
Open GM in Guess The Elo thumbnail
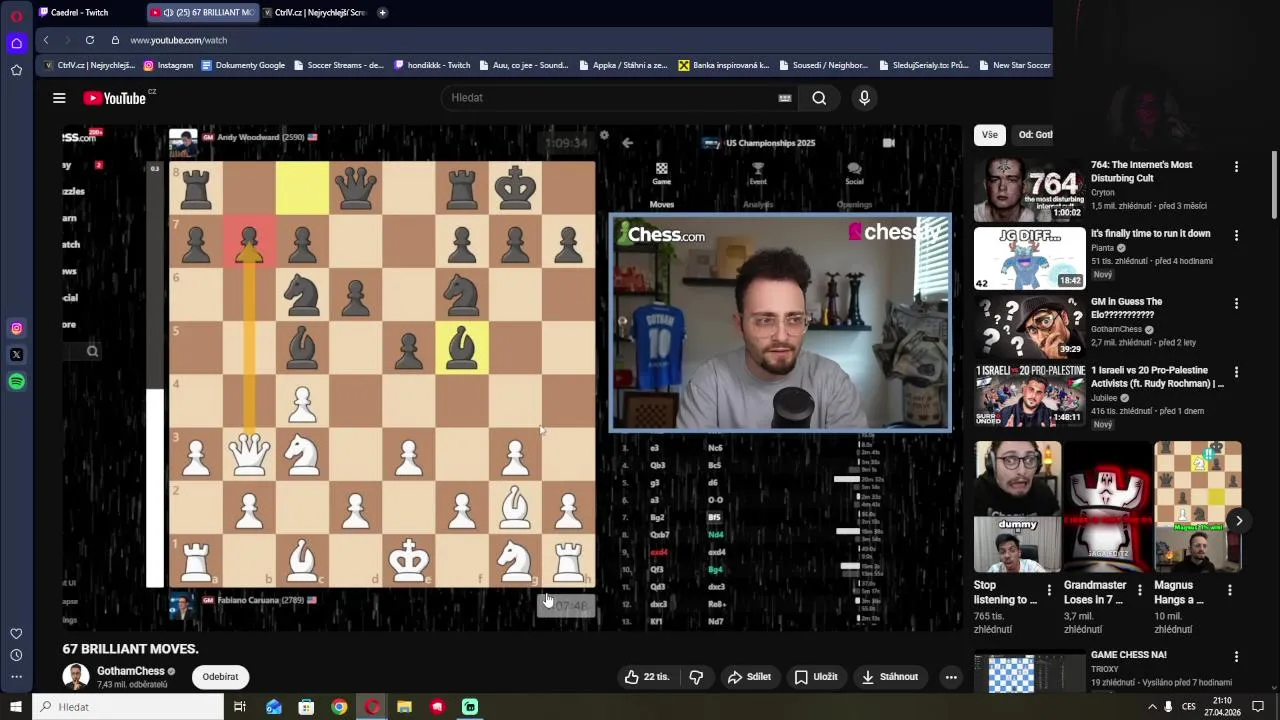[x=1030, y=326]
